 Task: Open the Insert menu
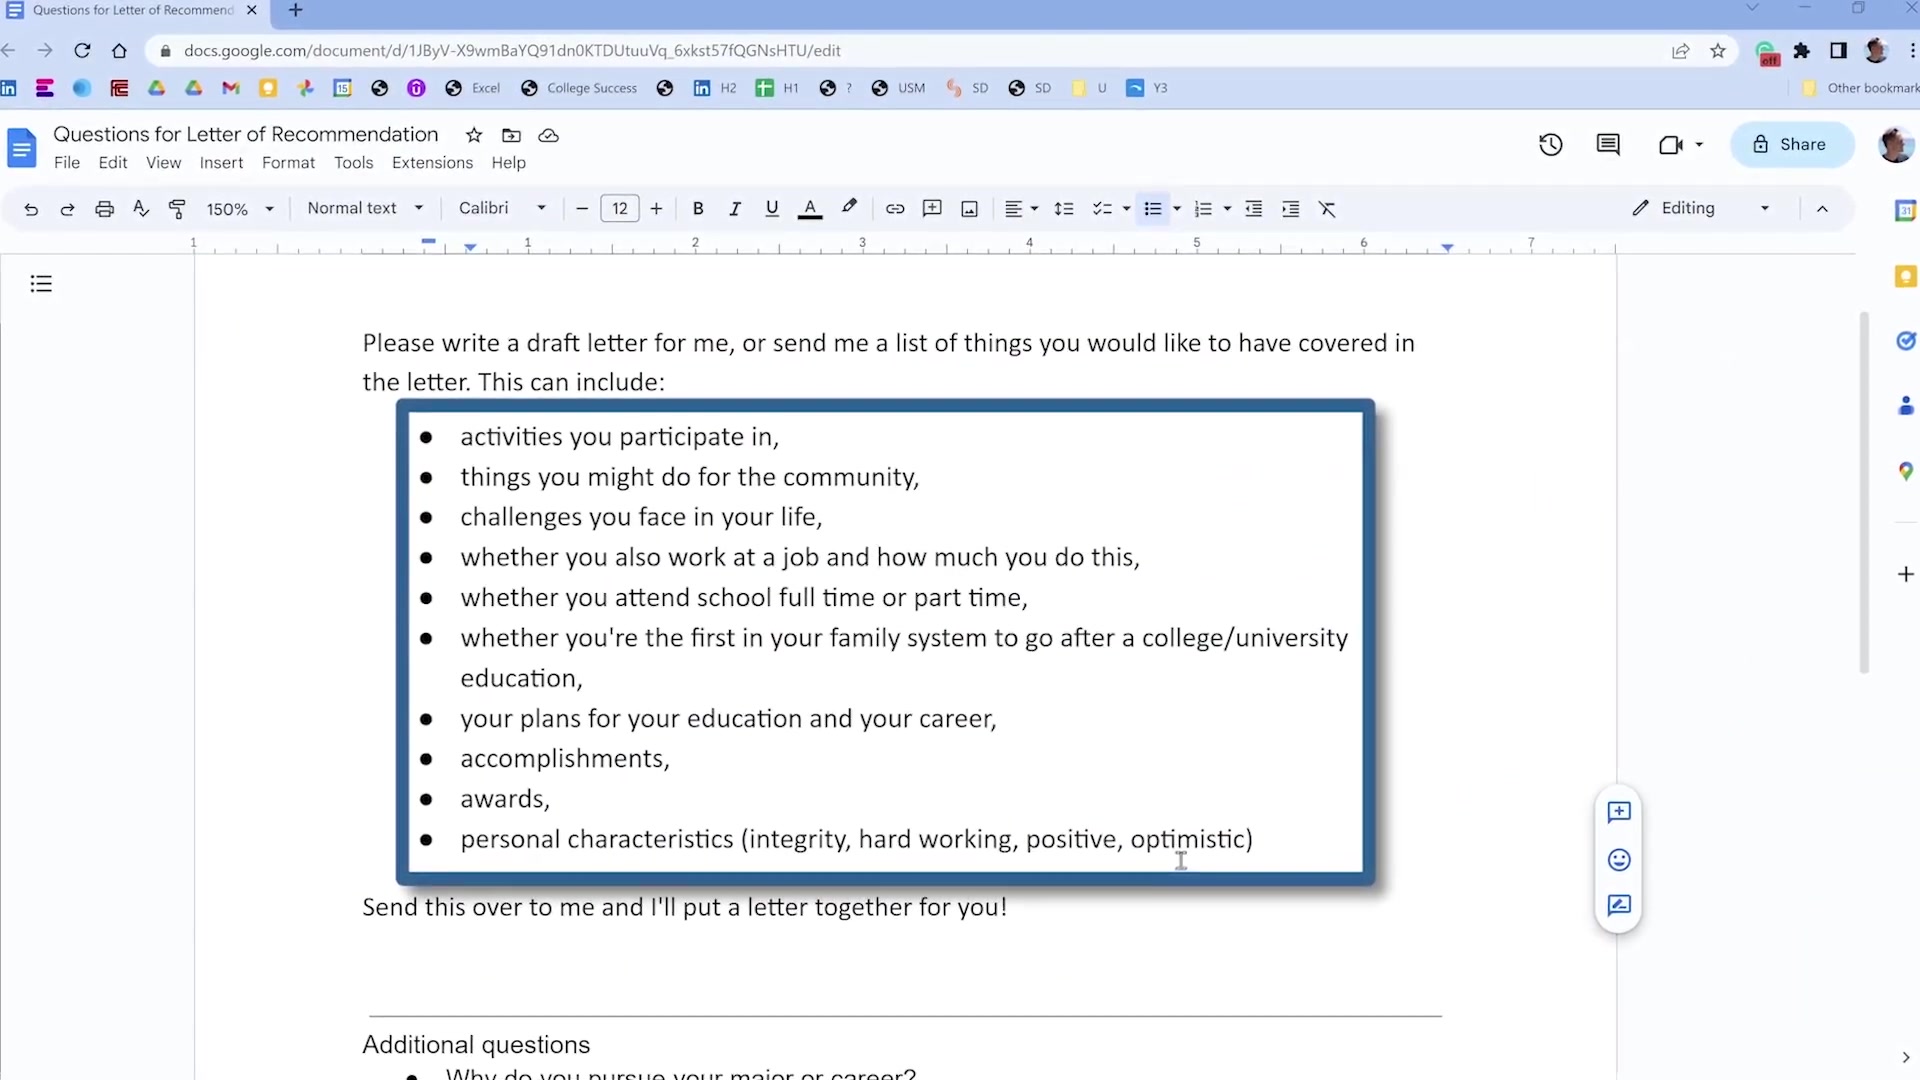pos(221,162)
